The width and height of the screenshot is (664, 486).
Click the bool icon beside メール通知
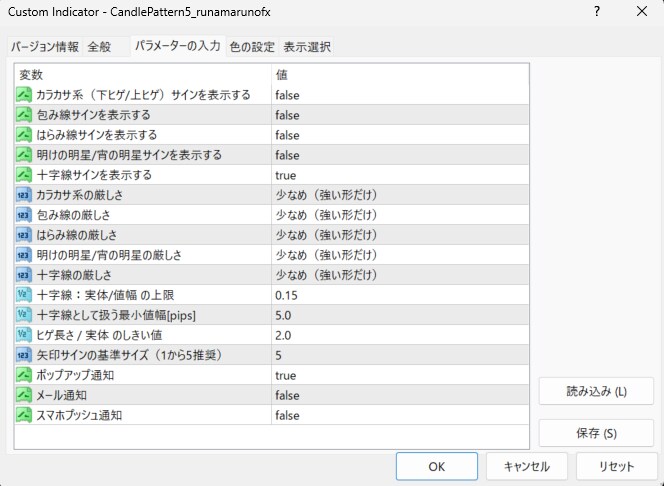tap(24, 395)
